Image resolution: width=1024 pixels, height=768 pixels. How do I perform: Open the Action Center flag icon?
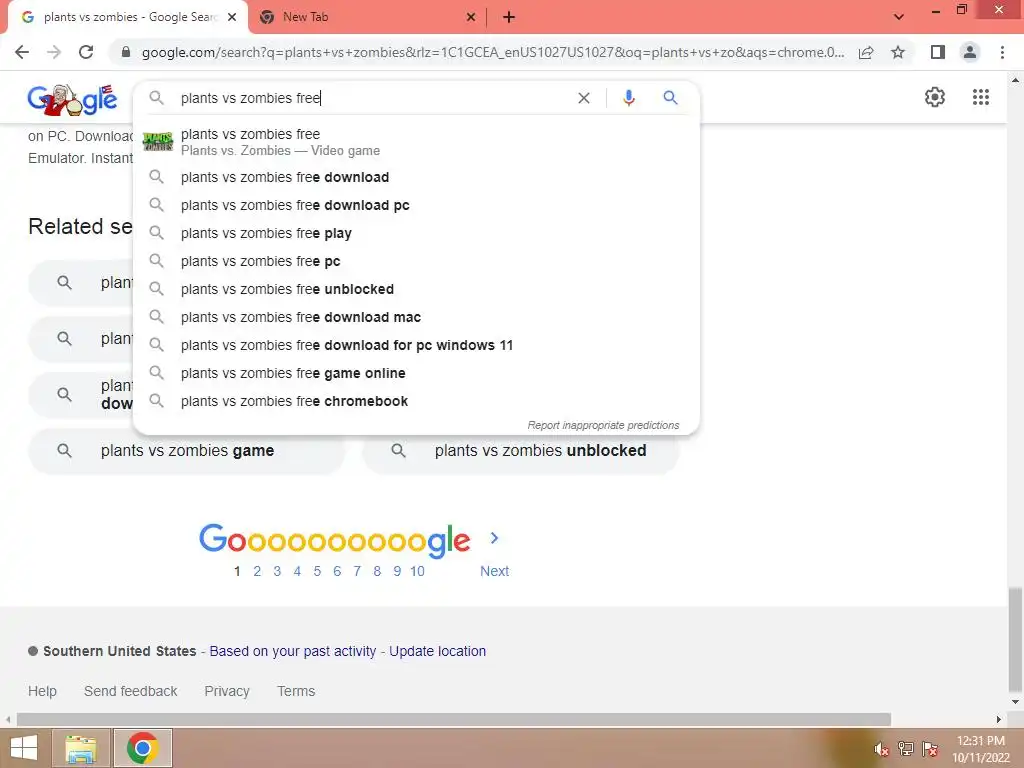click(x=930, y=749)
